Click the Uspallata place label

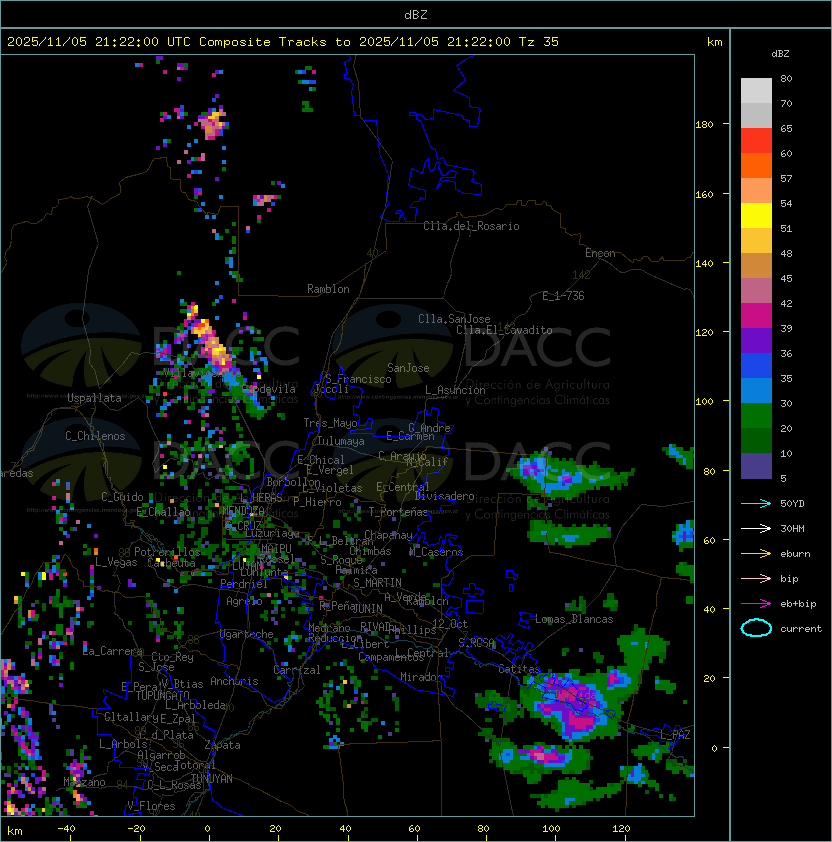tap(94, 398)
